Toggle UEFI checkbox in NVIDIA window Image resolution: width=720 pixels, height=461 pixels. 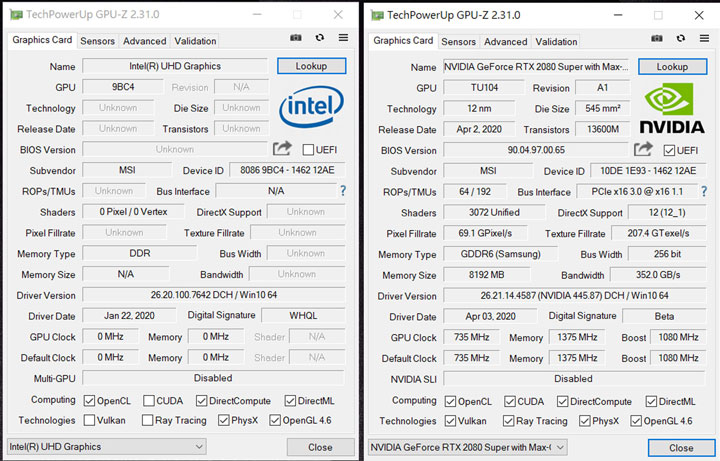point(669,151)
